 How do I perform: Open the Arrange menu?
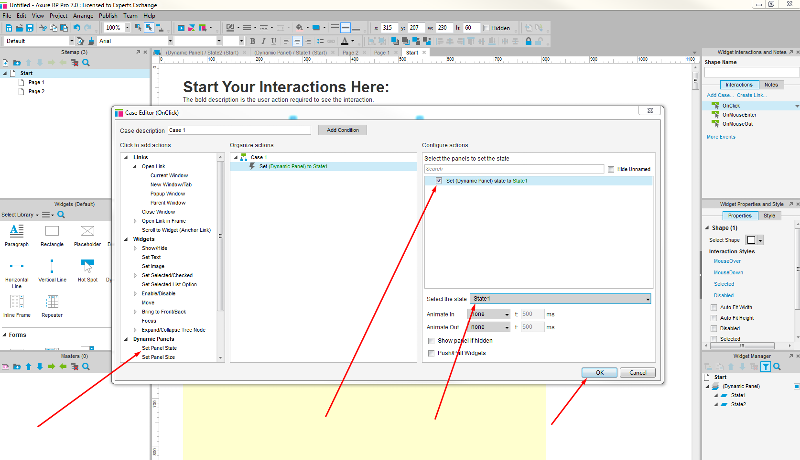pos(83,16)
